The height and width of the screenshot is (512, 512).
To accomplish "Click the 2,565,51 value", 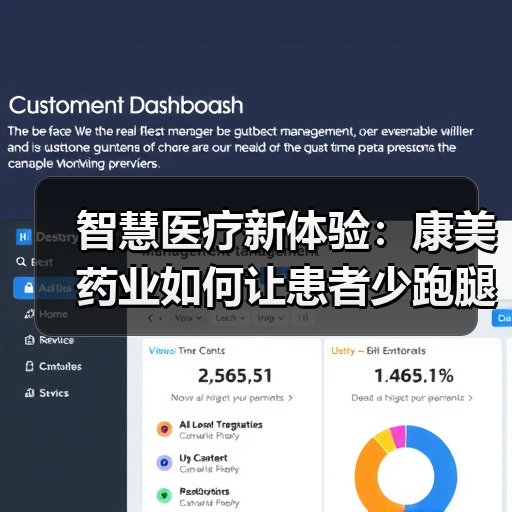I will (x=235, y=376).
